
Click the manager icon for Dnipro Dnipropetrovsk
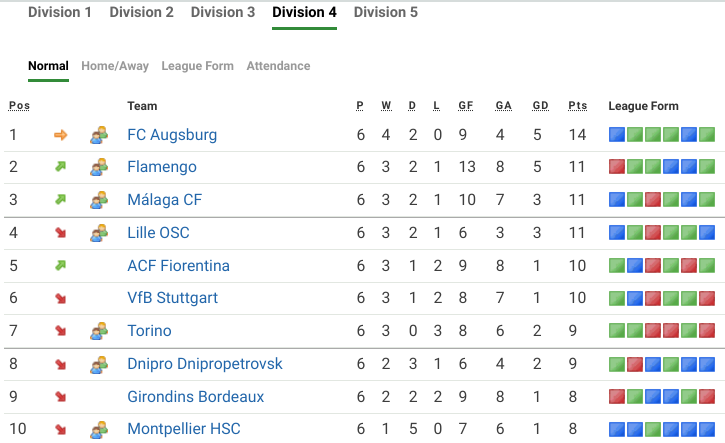click(98, 364)
